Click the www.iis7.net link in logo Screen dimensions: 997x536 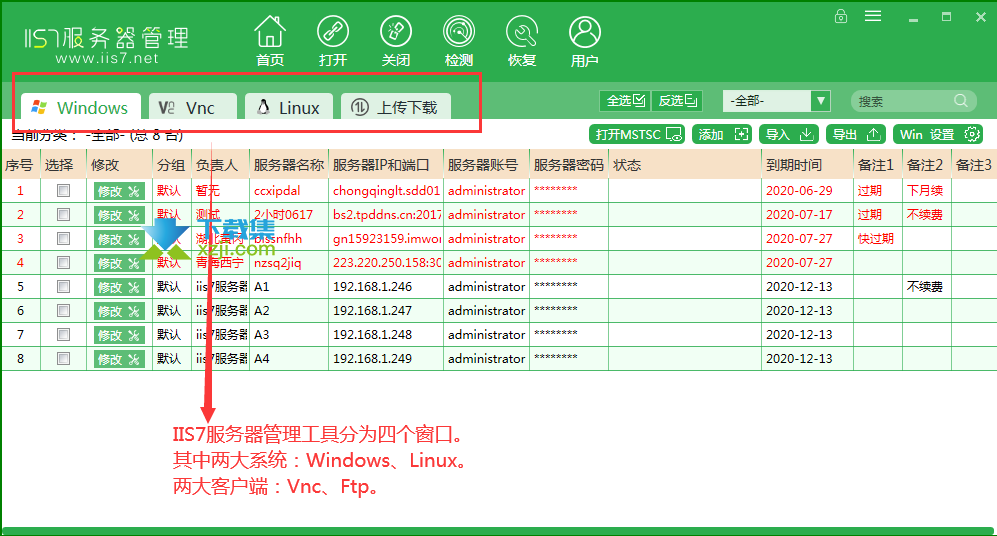[107, 58]
